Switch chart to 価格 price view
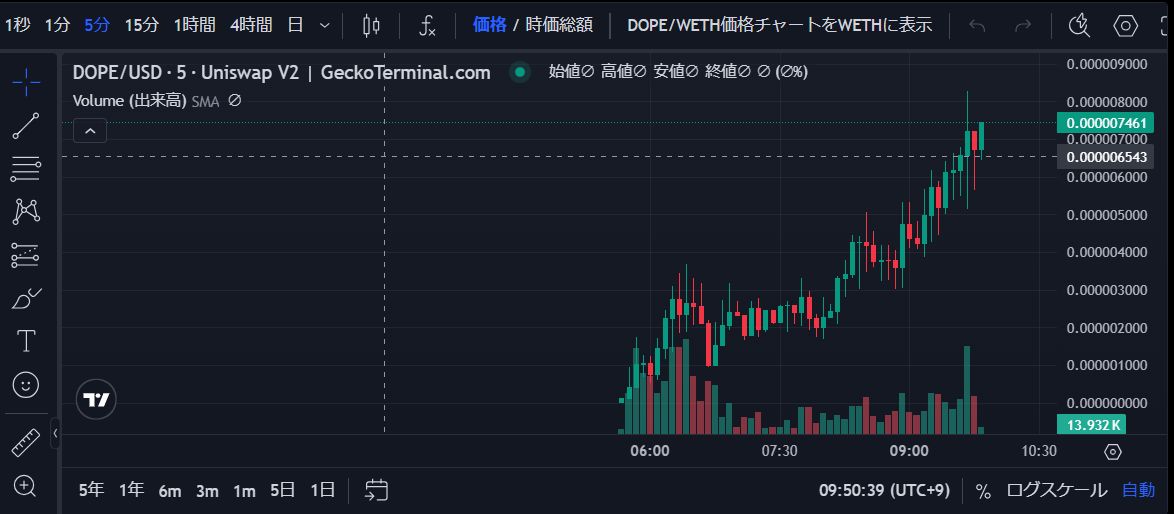The width and height of the screenshot is (1174, 514). tap(490, 25)
